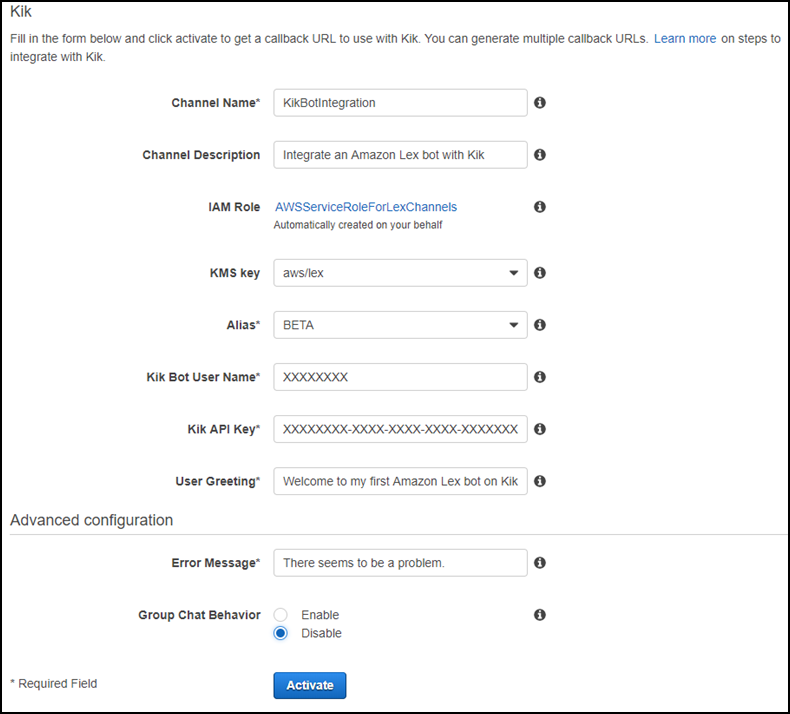Click into the Channel Name text field

[400, 102]
